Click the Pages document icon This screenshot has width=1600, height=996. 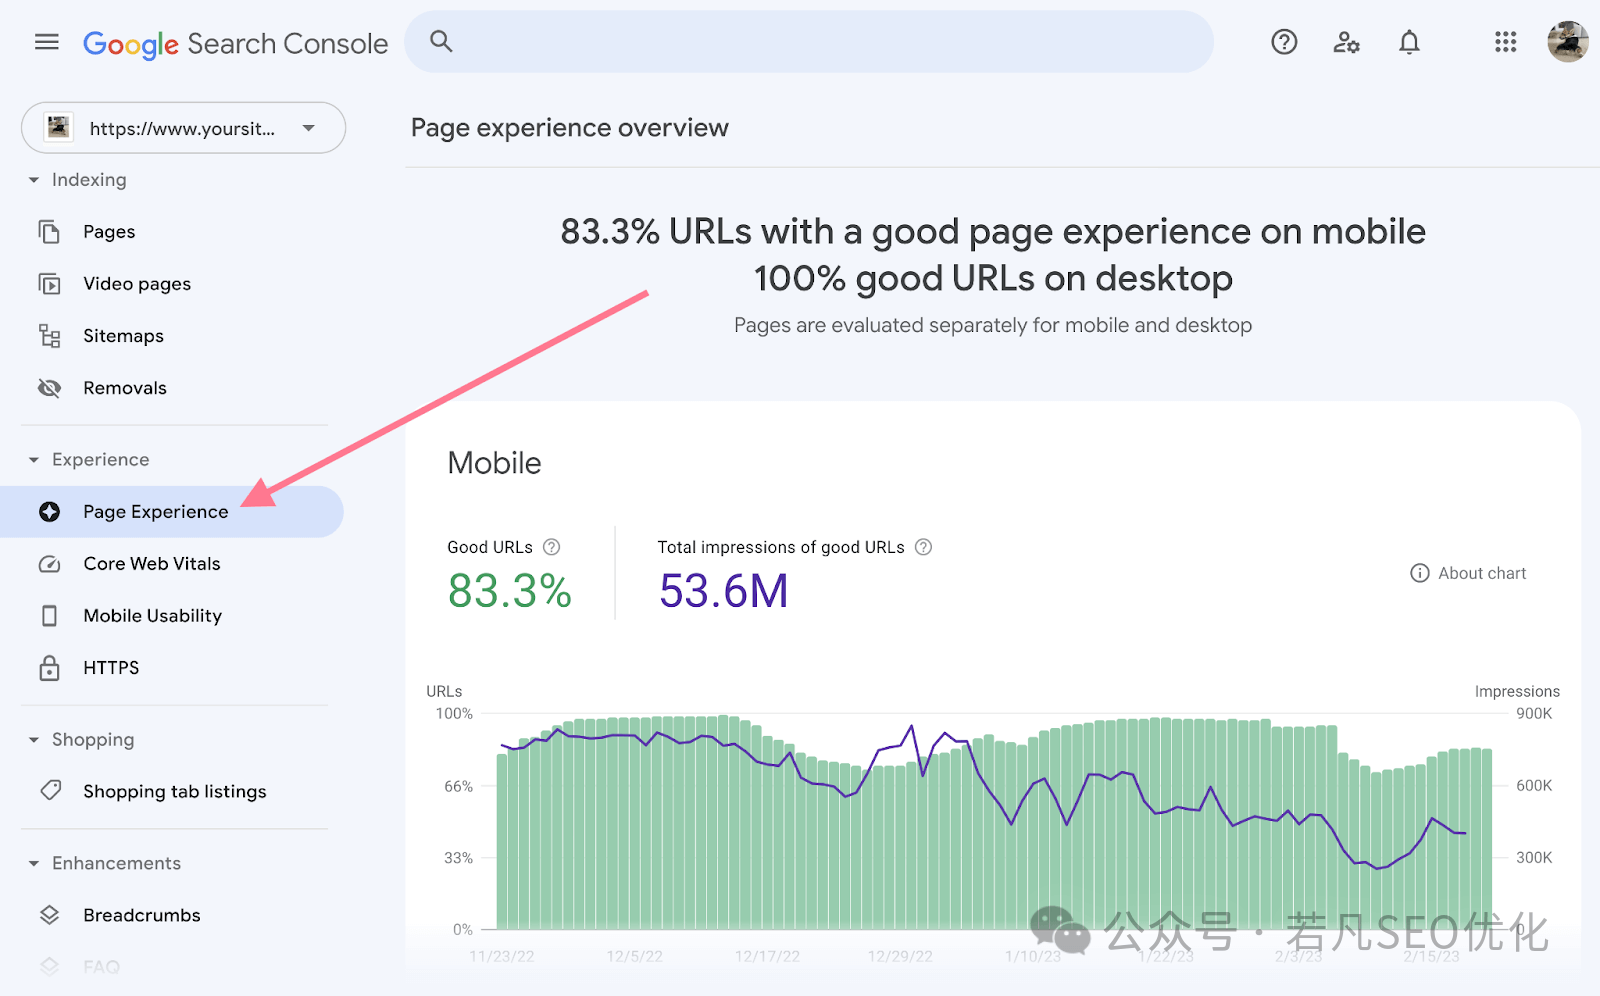coord(49,232)
